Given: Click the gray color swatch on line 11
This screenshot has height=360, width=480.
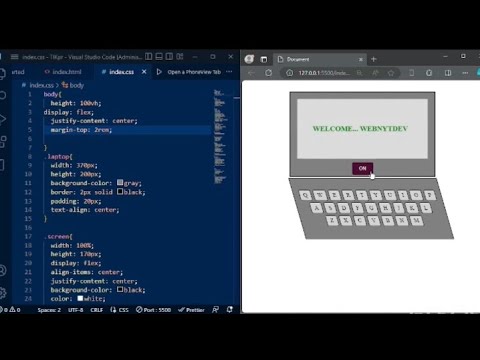Looking at the screenshot, I should pos(120,182).
